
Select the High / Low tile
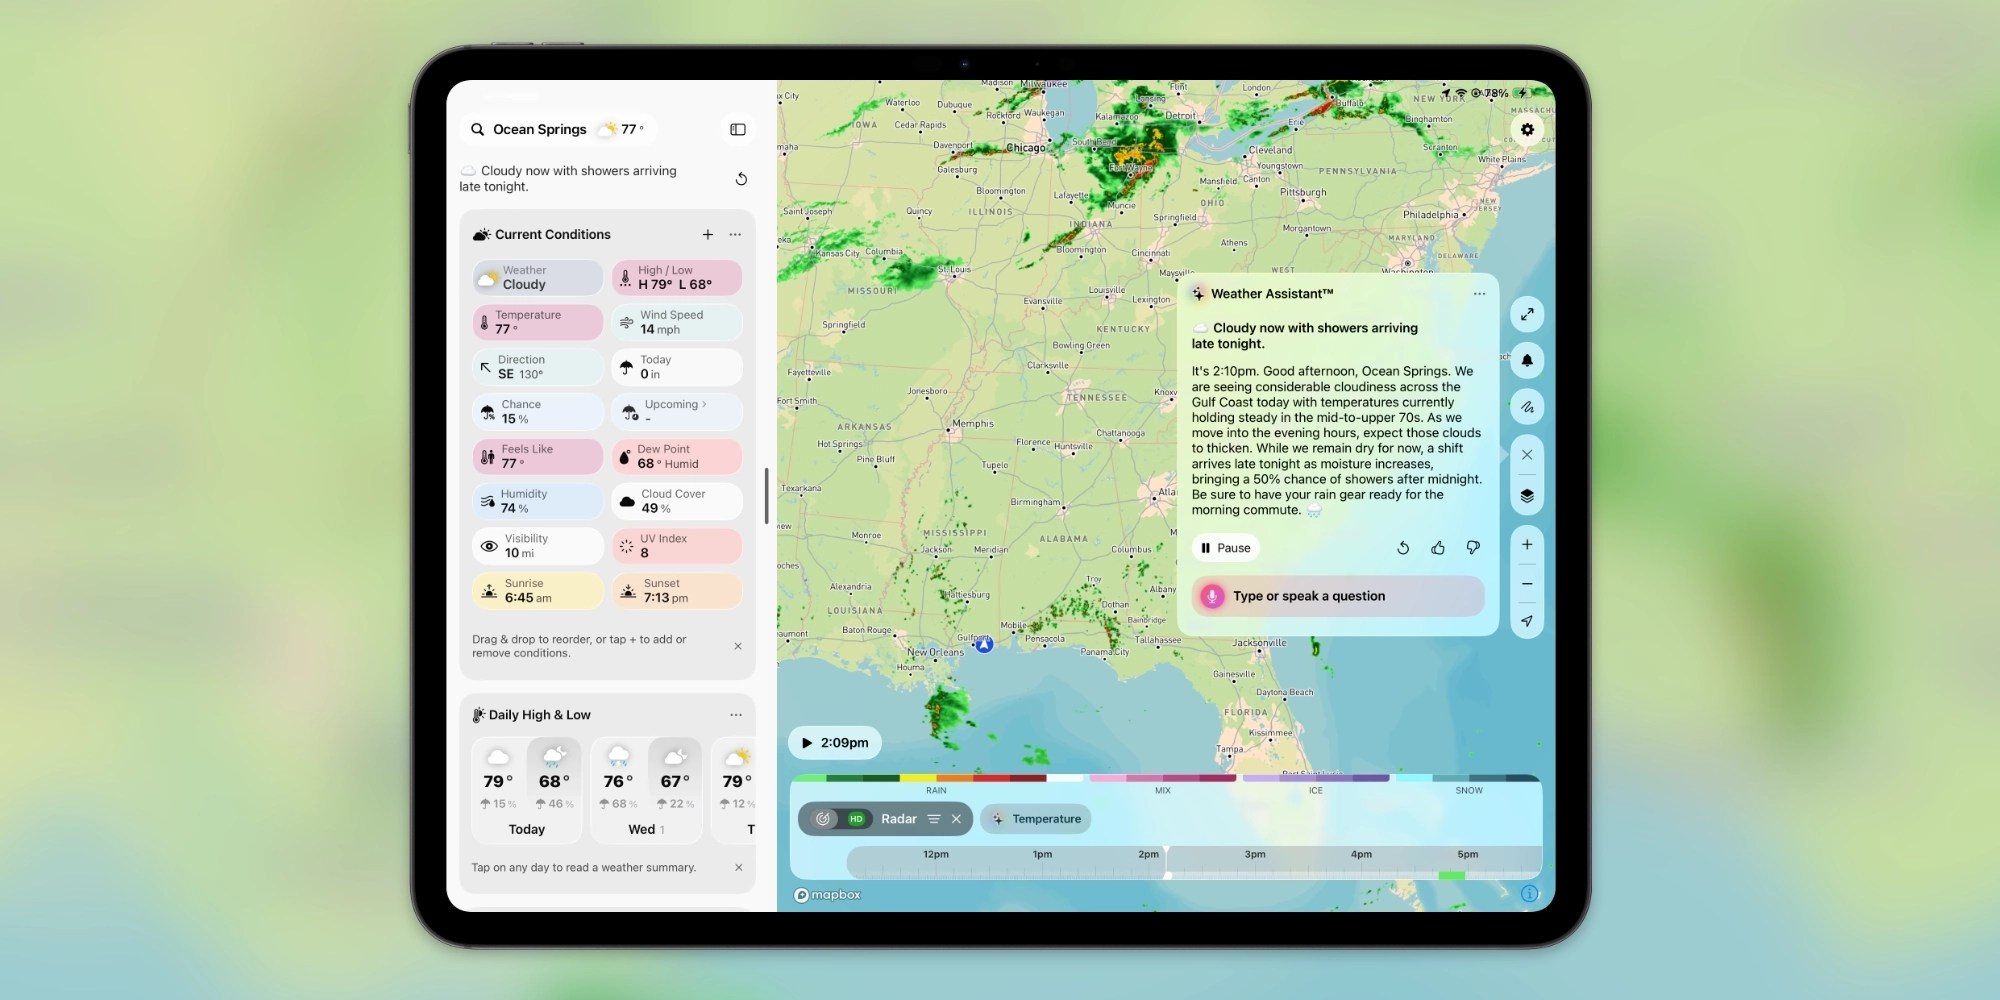pyautogui.click(x=677, y=277)
